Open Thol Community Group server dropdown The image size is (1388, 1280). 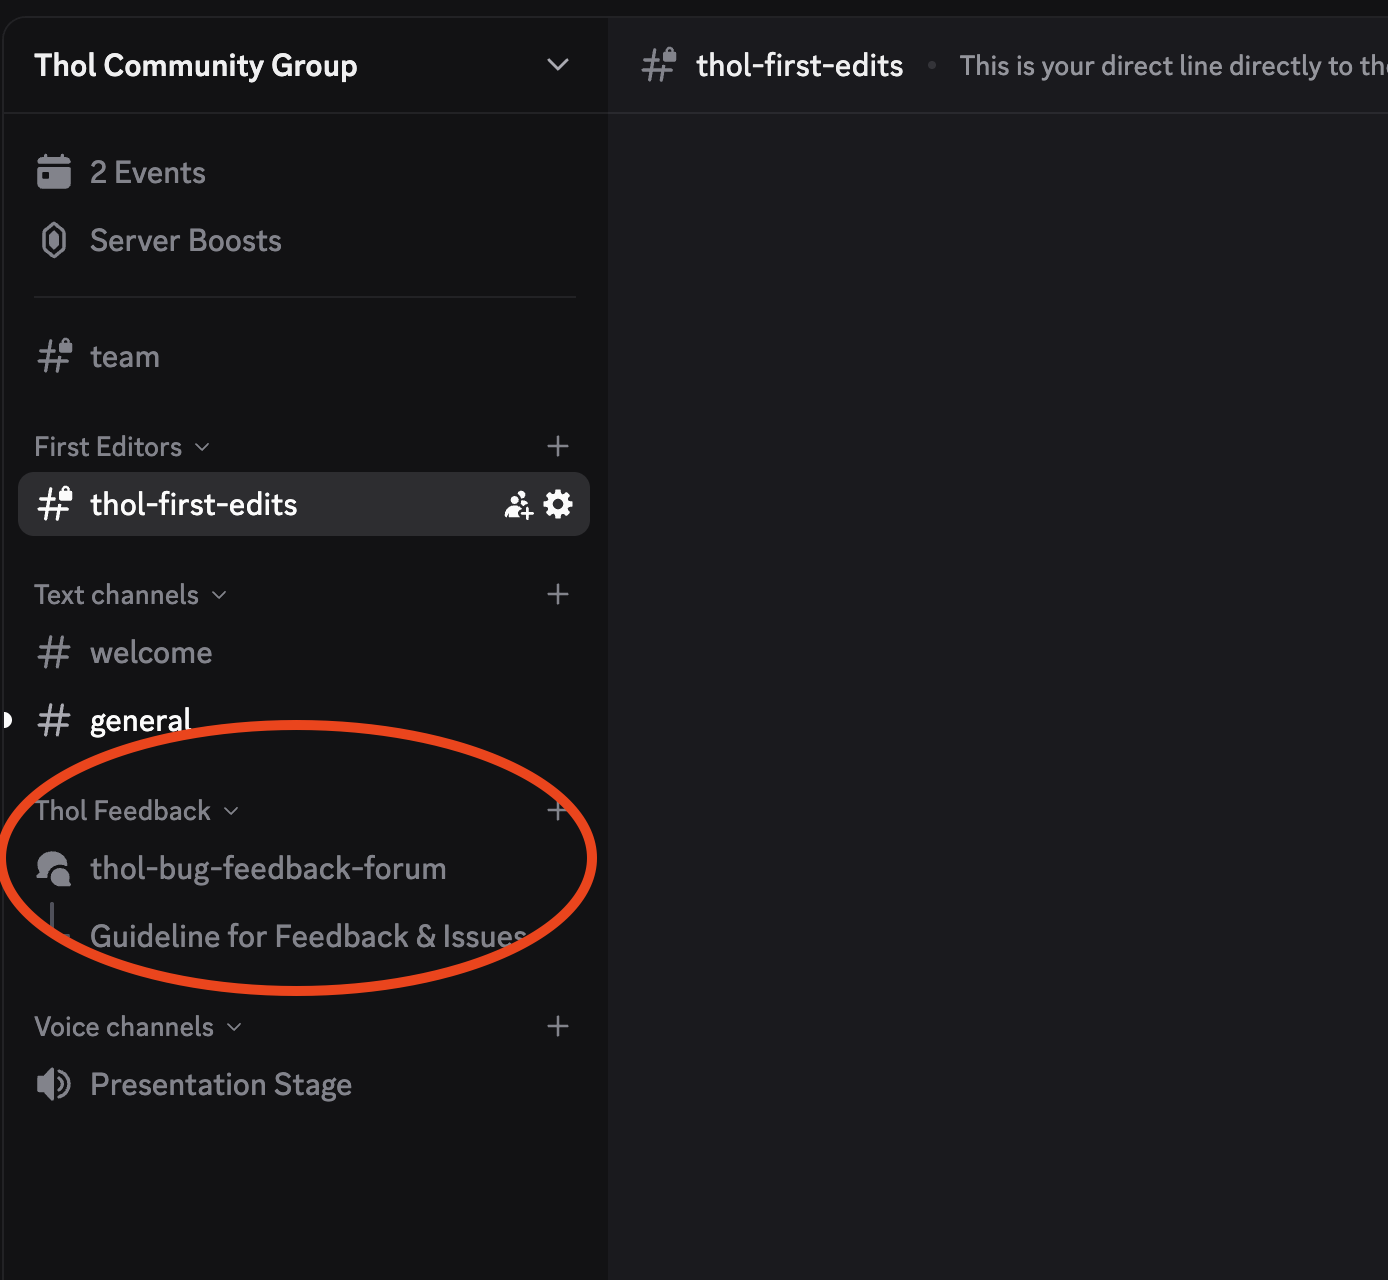click(557, 65)
